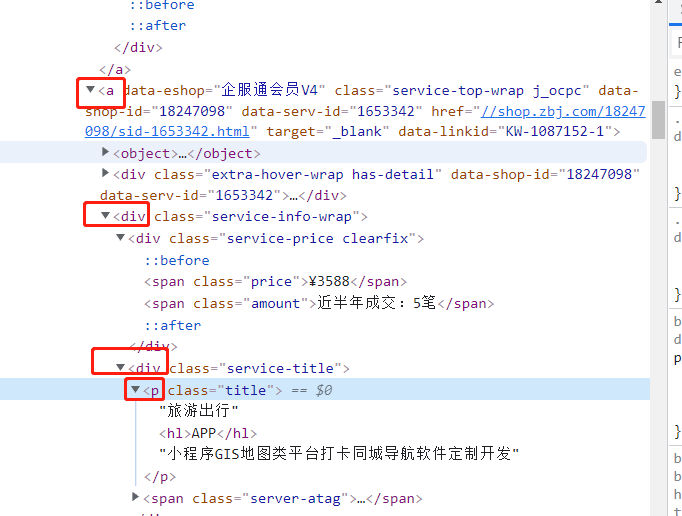Collapse the a data-eshop element node
This screenshot has height=516, width=682.
coord(90,90)
